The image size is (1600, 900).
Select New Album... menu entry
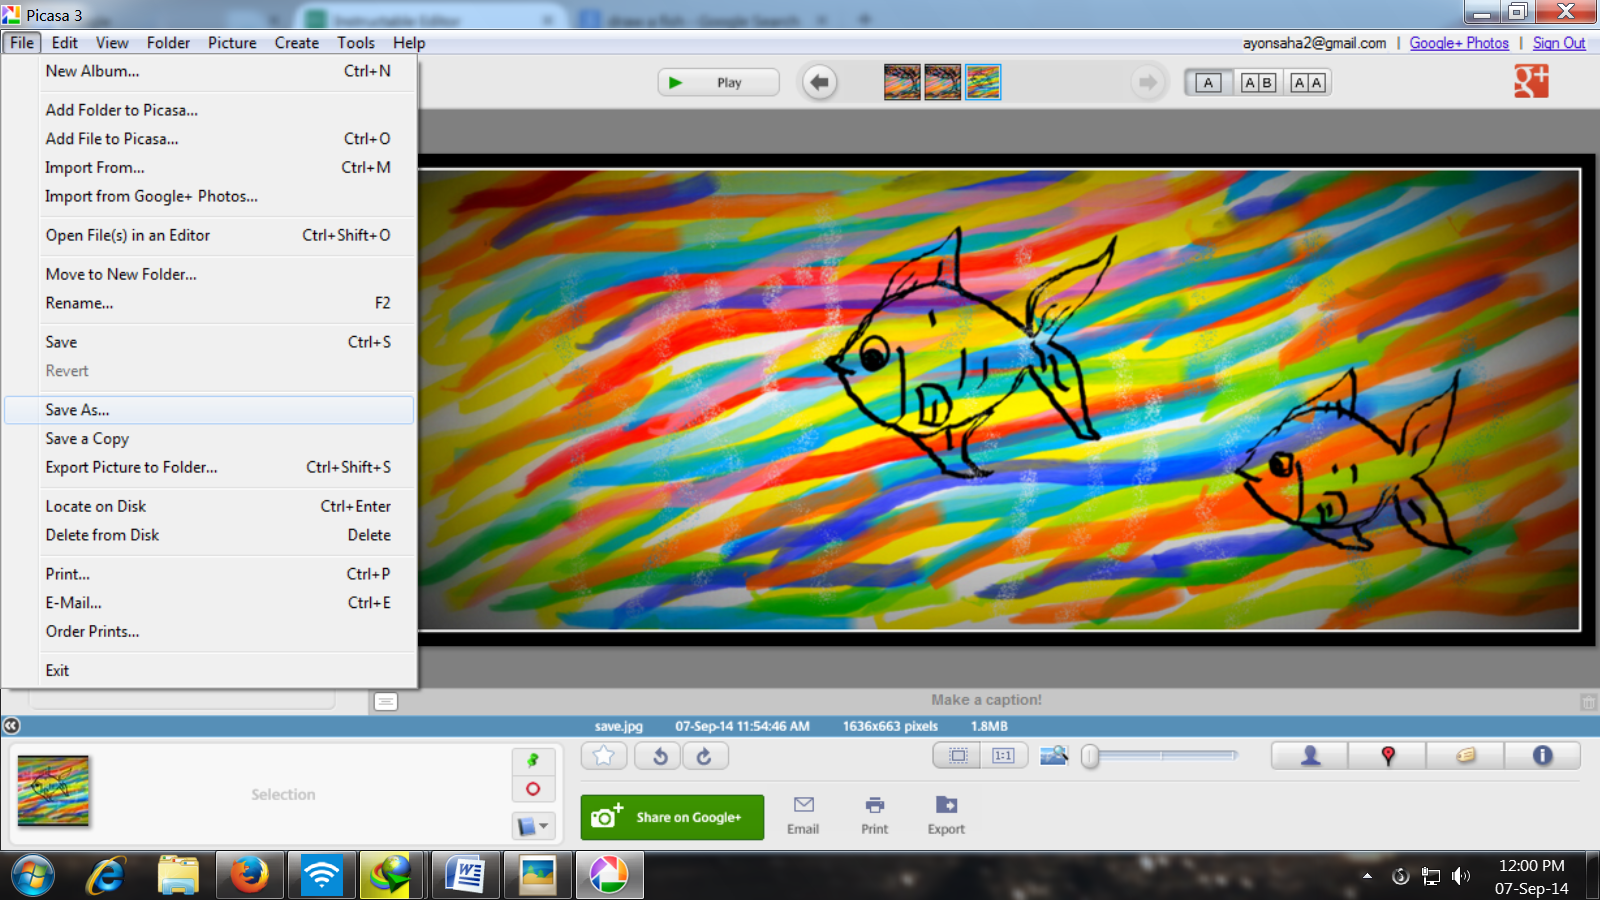pyautogui.click(x=209, y=71)
